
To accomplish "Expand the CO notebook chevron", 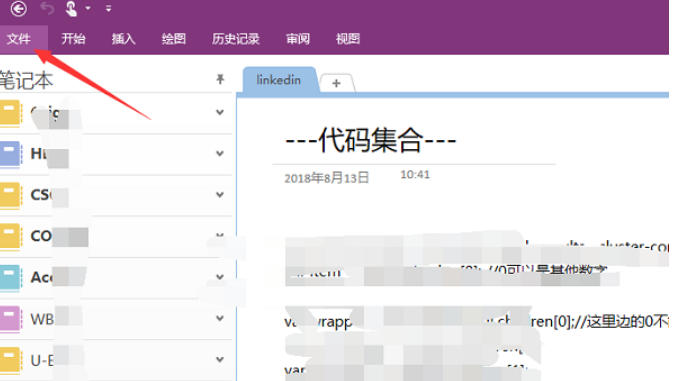I will 220,235.
